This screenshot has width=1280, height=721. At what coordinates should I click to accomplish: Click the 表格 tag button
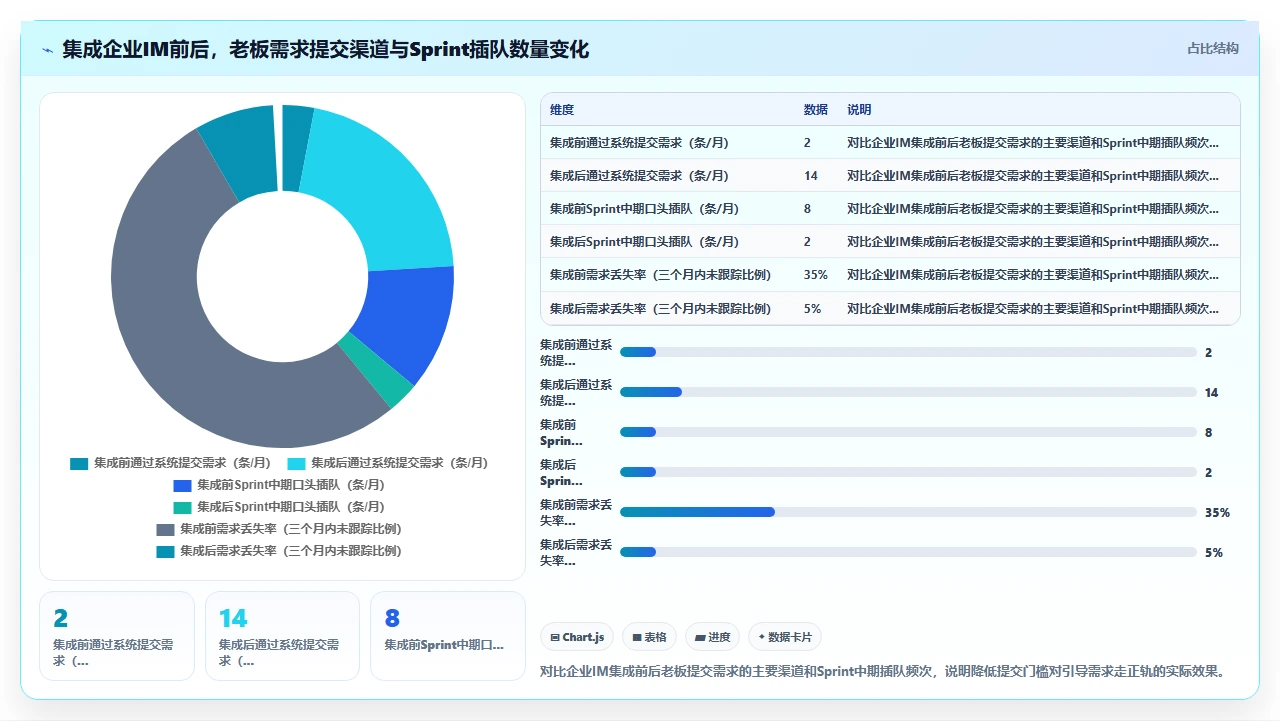click(x=649, y=637)
